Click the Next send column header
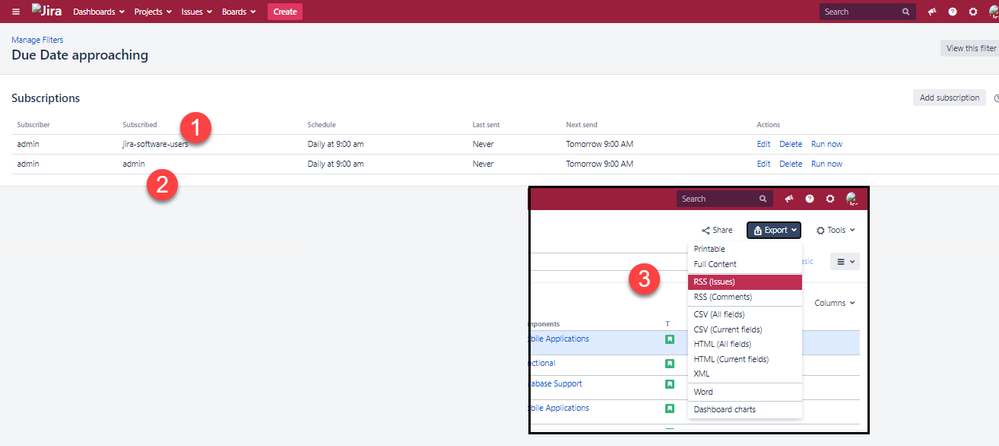999x446 pixels. coord(582,125)
